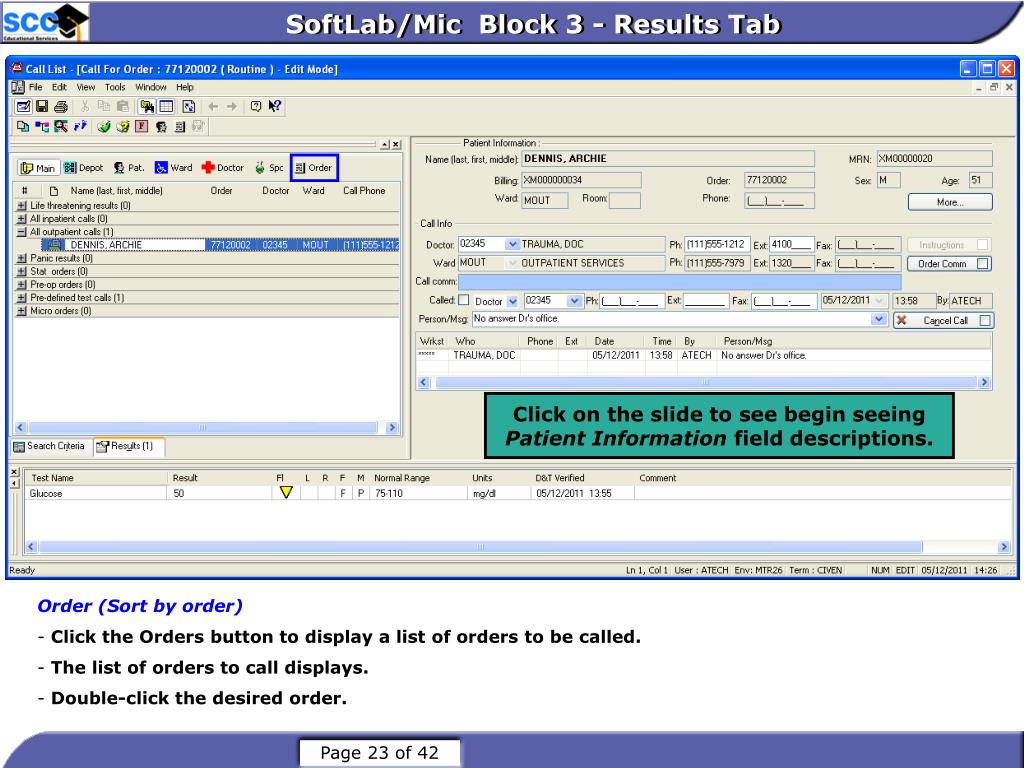
Task: Sort call list by Spc flask button
Action: [269, 168]
